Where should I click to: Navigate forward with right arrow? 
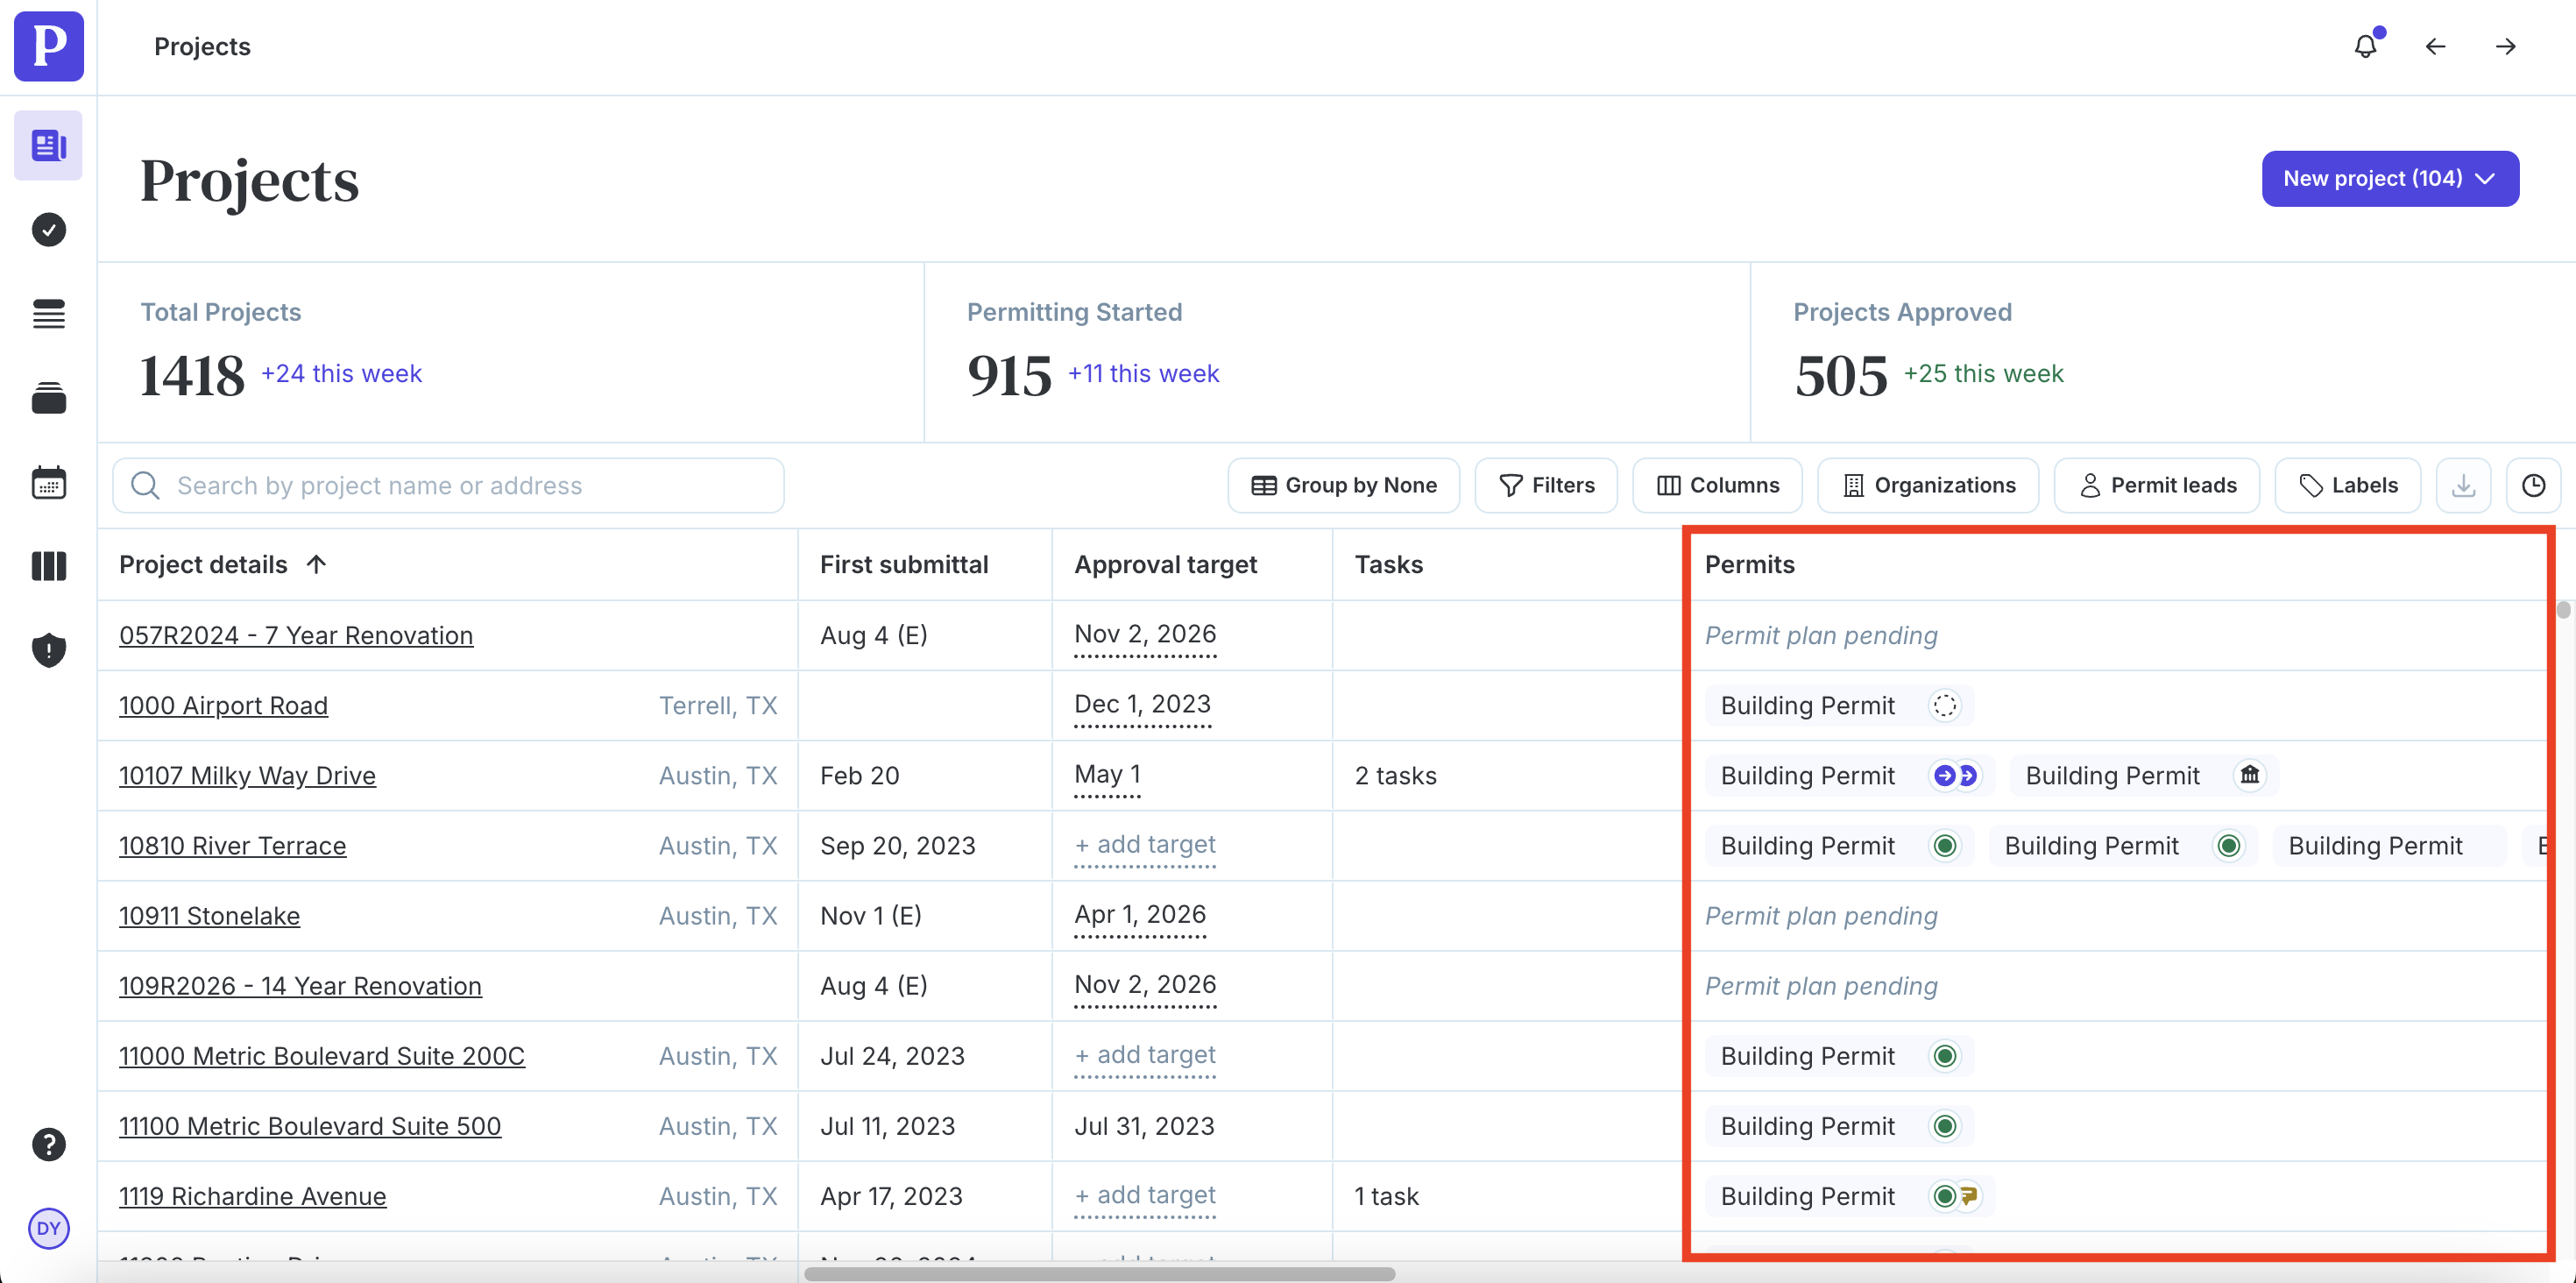point(2505,46)
